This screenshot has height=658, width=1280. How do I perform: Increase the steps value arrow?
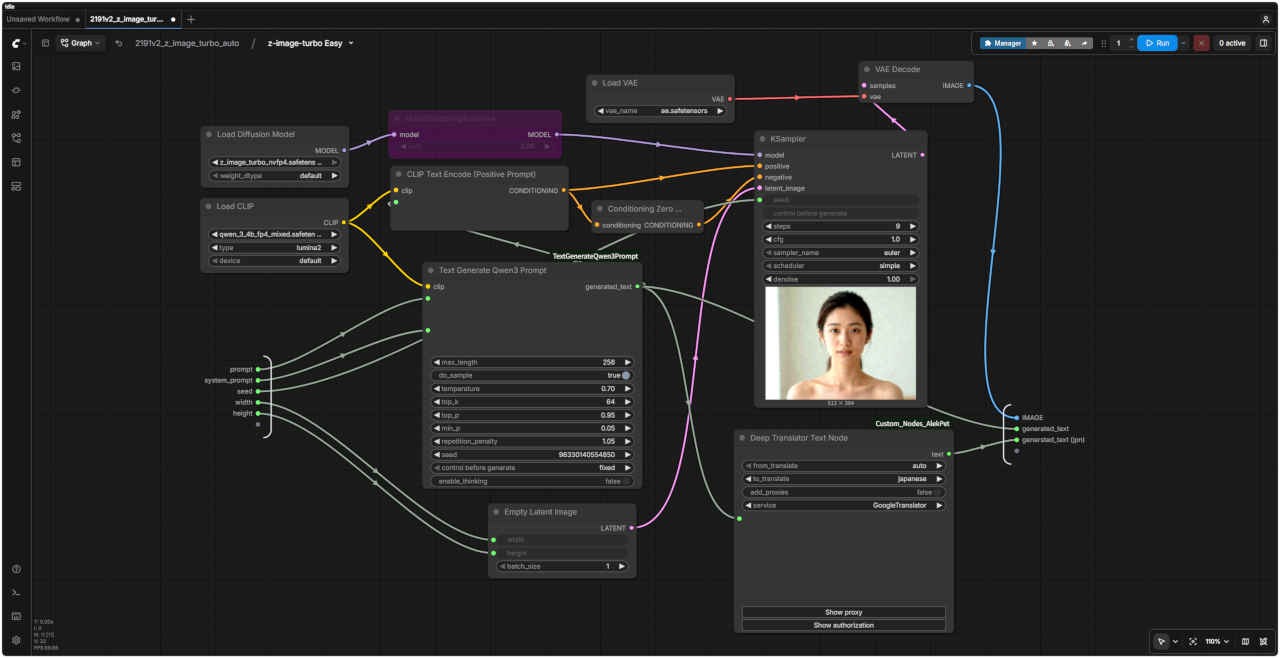(912, 227)
